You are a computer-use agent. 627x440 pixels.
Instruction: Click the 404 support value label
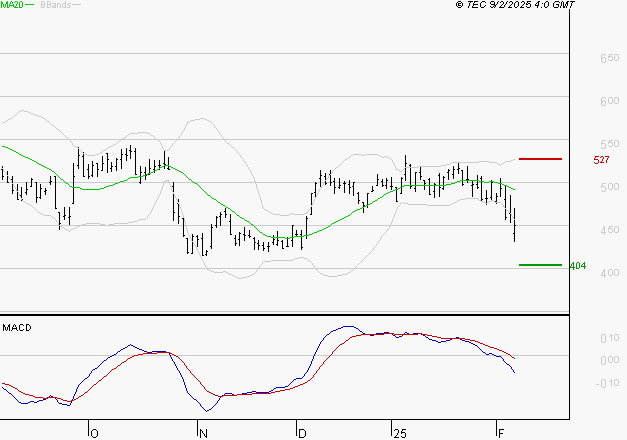click(x=578, y=266)
